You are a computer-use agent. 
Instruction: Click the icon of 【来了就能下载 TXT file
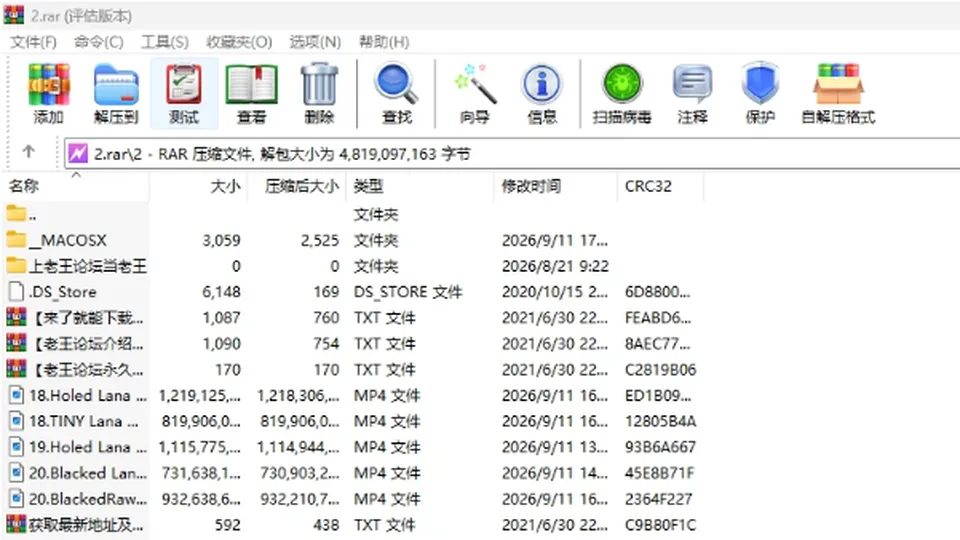click(17, 317)
